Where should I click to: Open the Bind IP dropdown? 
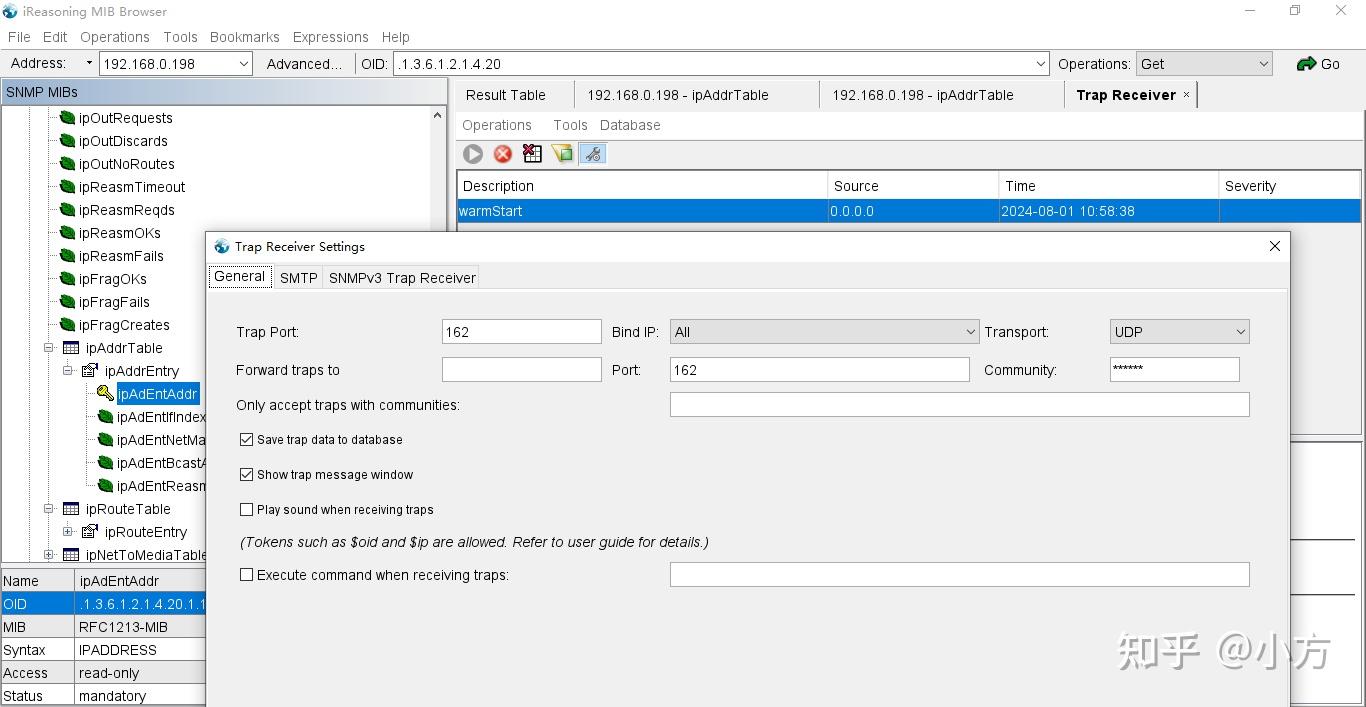(x=968, y=331)
